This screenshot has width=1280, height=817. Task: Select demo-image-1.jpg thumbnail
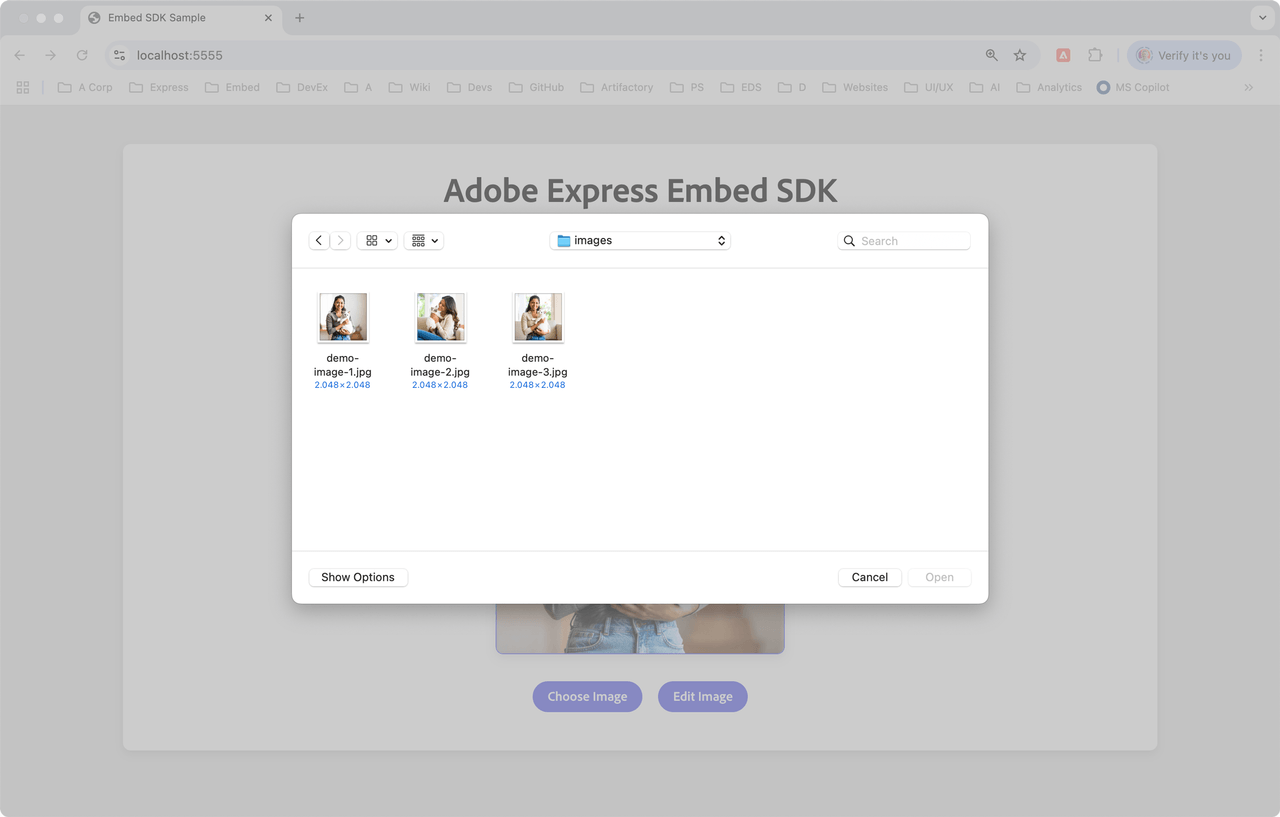pyautogui.click(x=343, y=318)
